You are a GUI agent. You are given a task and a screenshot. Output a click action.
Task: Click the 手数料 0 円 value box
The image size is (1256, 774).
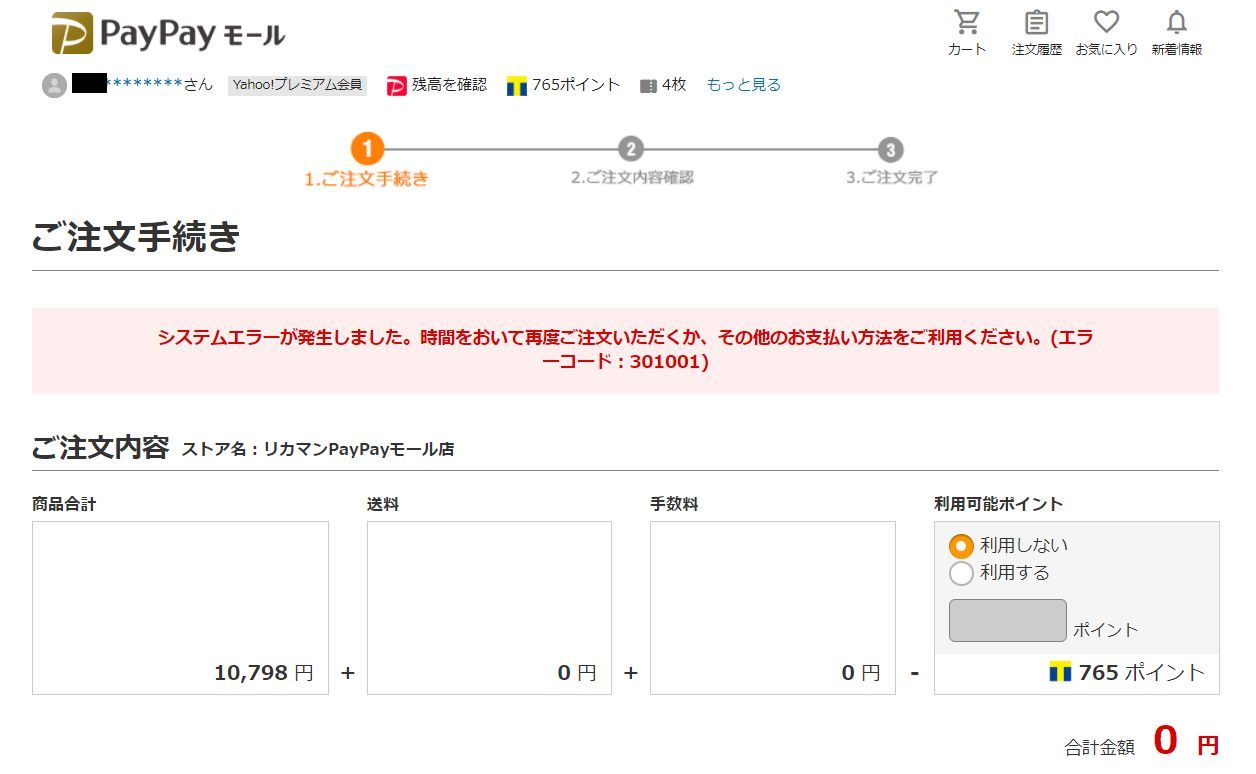(x=773, y=607)
